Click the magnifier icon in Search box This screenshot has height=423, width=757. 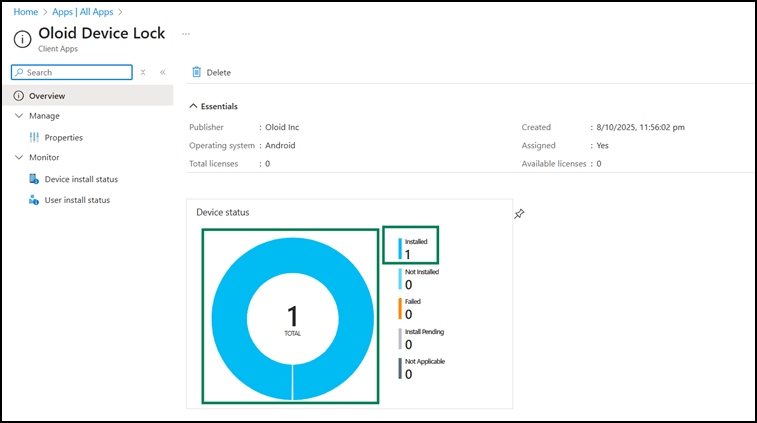point(19,72)
